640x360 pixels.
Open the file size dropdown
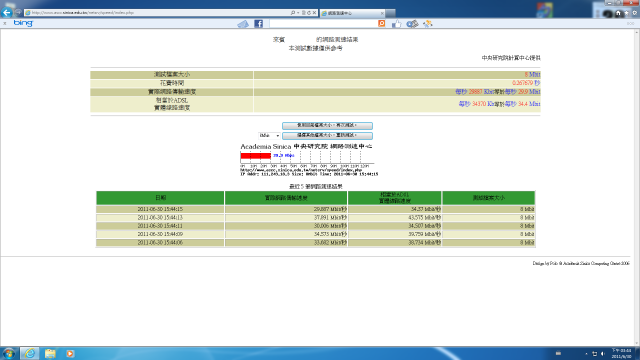tap(269, 136)
